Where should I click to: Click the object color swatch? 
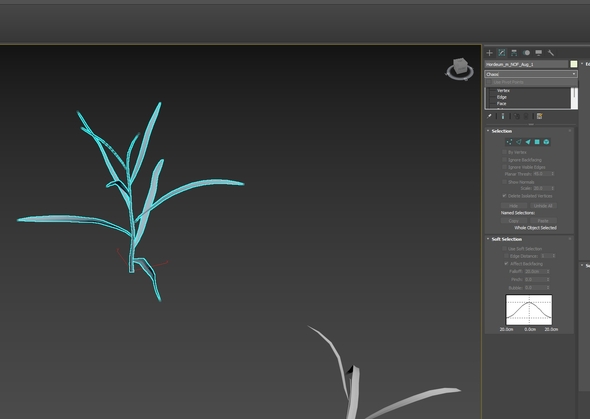pyautogui.click(x=573, y=64)
